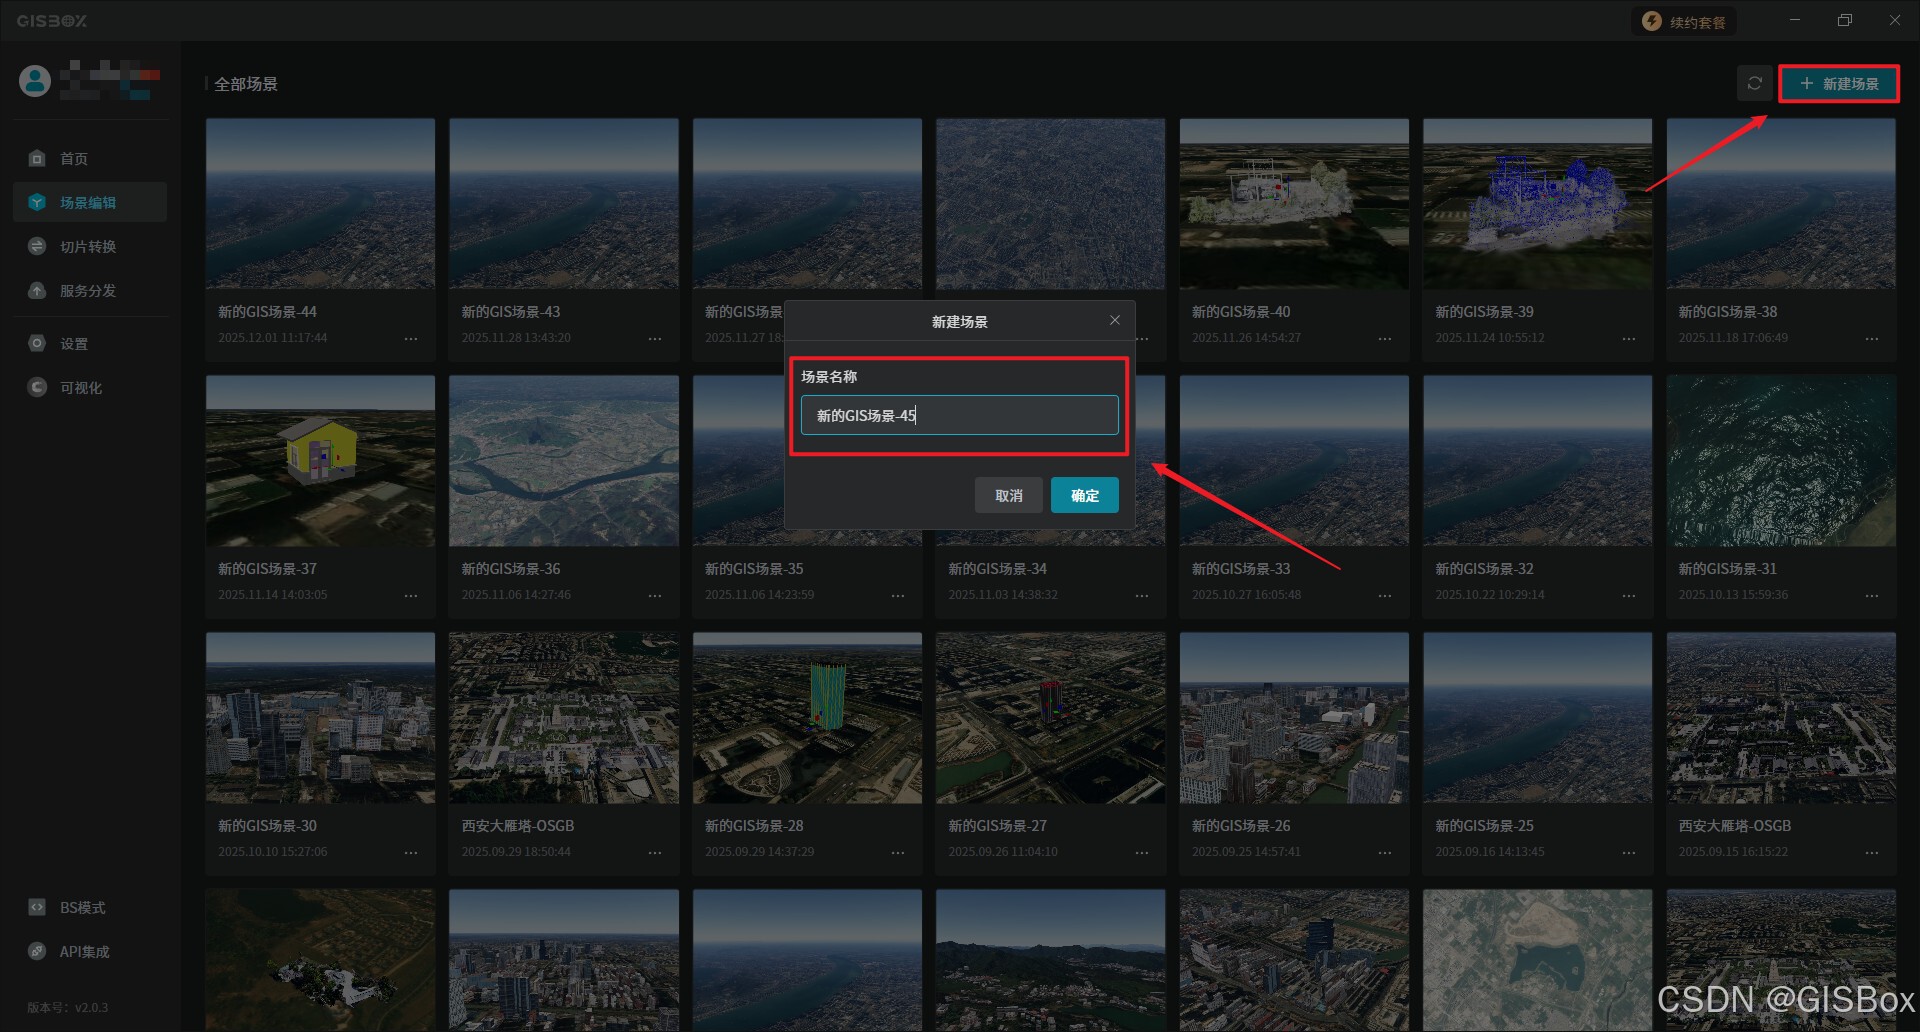This screenshot has height=1032, width=1920.
Task: Click the scene name 新的GIS场景-27
Action: point(997,826)
